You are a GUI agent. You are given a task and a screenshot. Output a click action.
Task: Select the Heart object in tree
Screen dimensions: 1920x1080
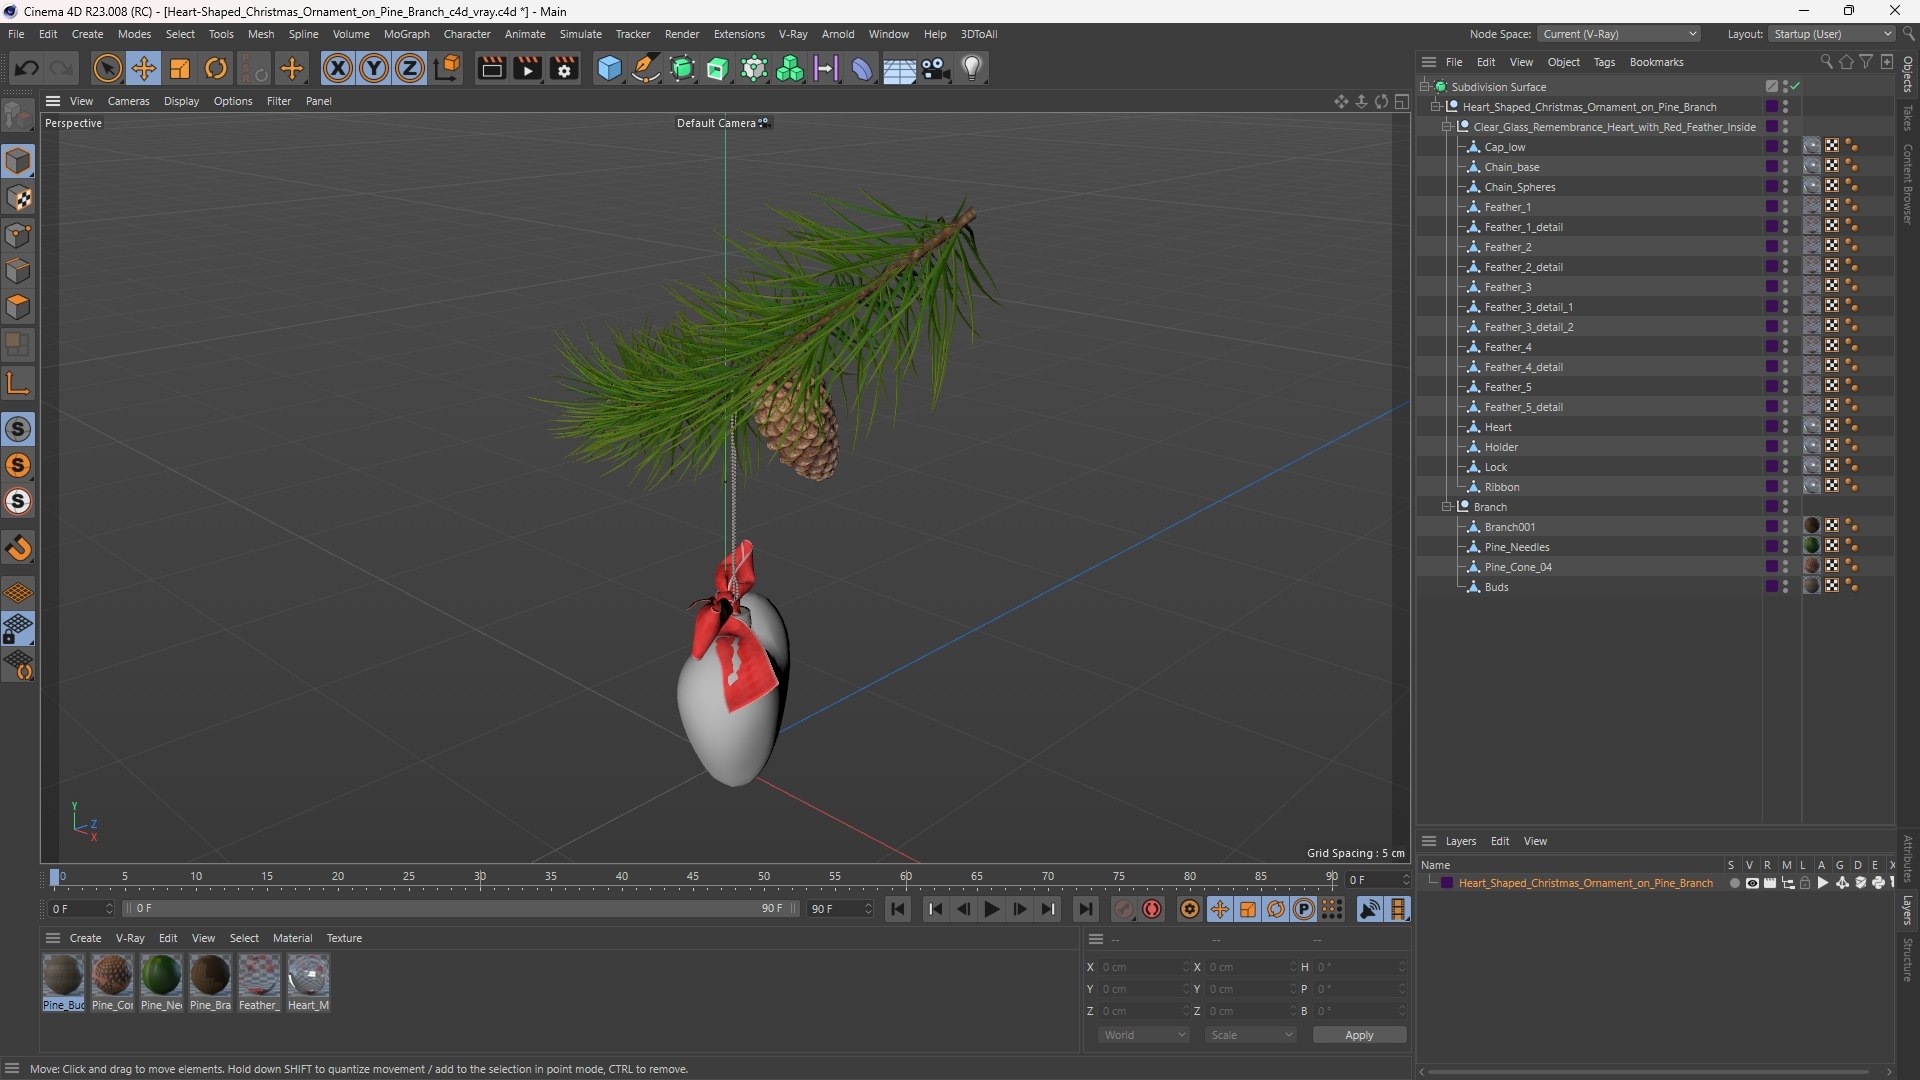[x=1498, y=427]
